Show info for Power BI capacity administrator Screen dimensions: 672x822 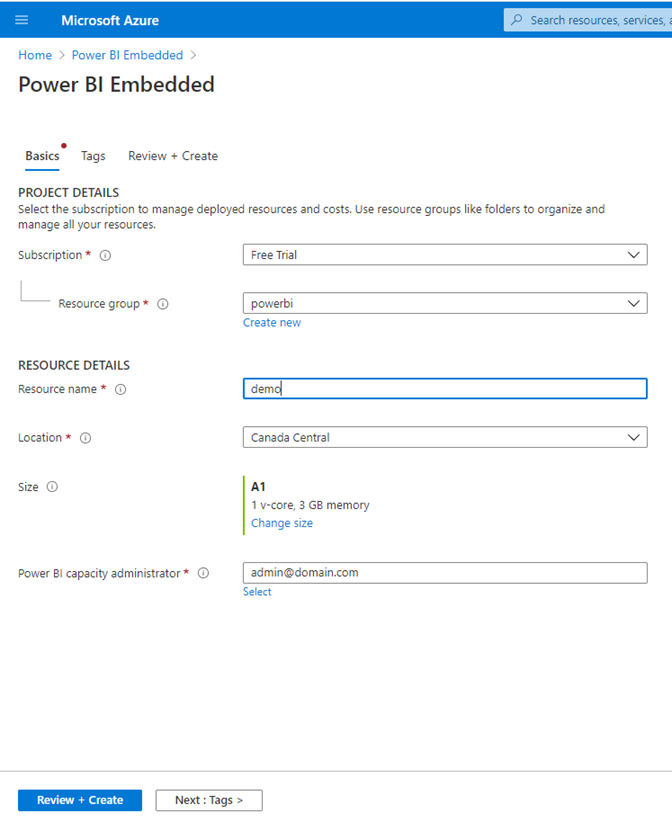coord(203,573)
